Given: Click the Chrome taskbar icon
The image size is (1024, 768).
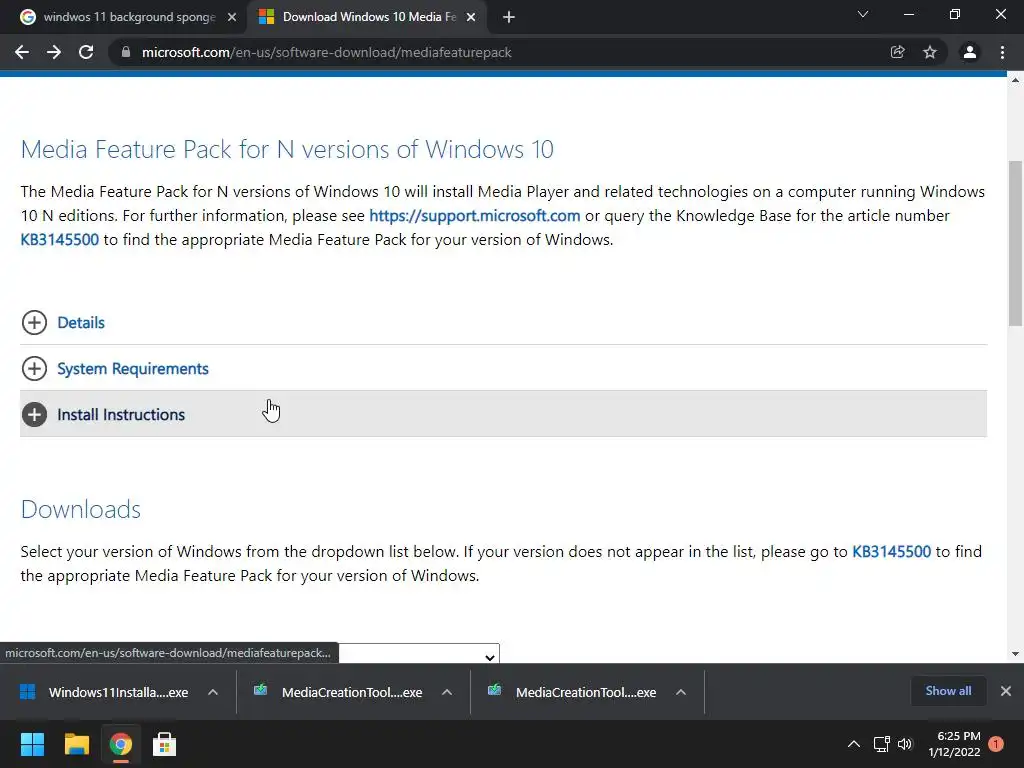Looking at the screenshot, I should tap(121, 744).
